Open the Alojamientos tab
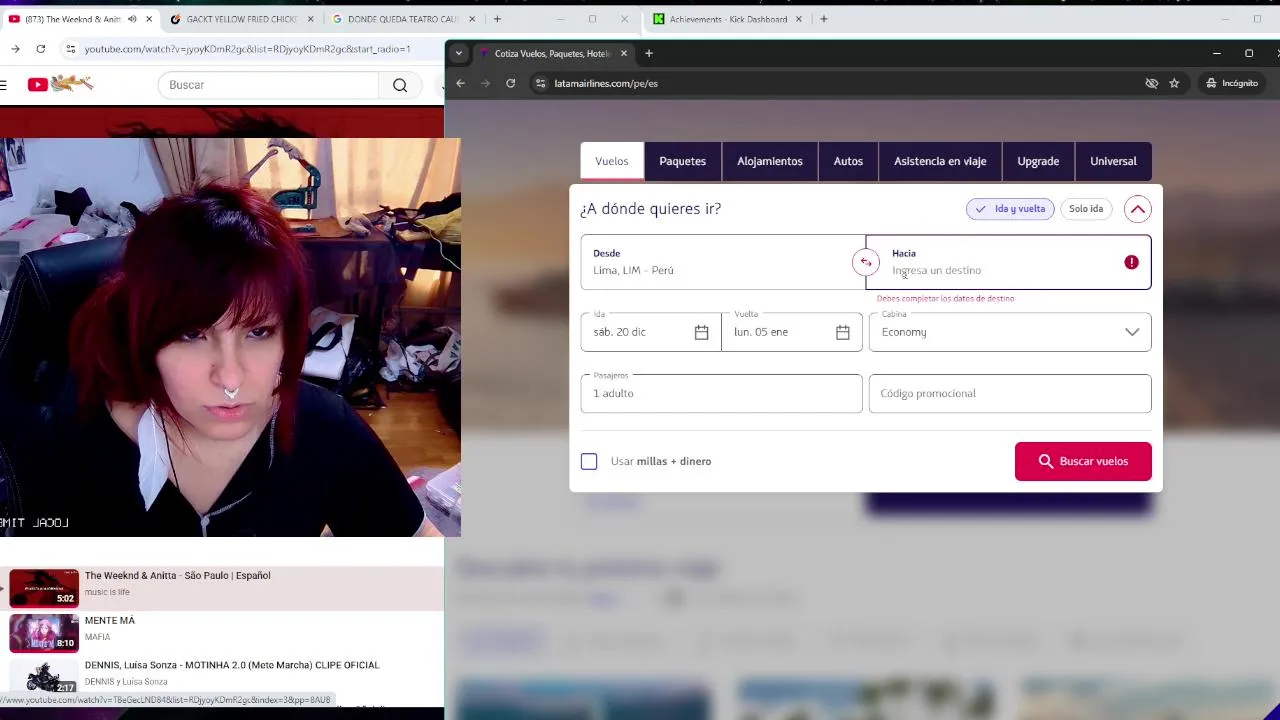This screenshot has width=1280, height=720. pos(770,161)
